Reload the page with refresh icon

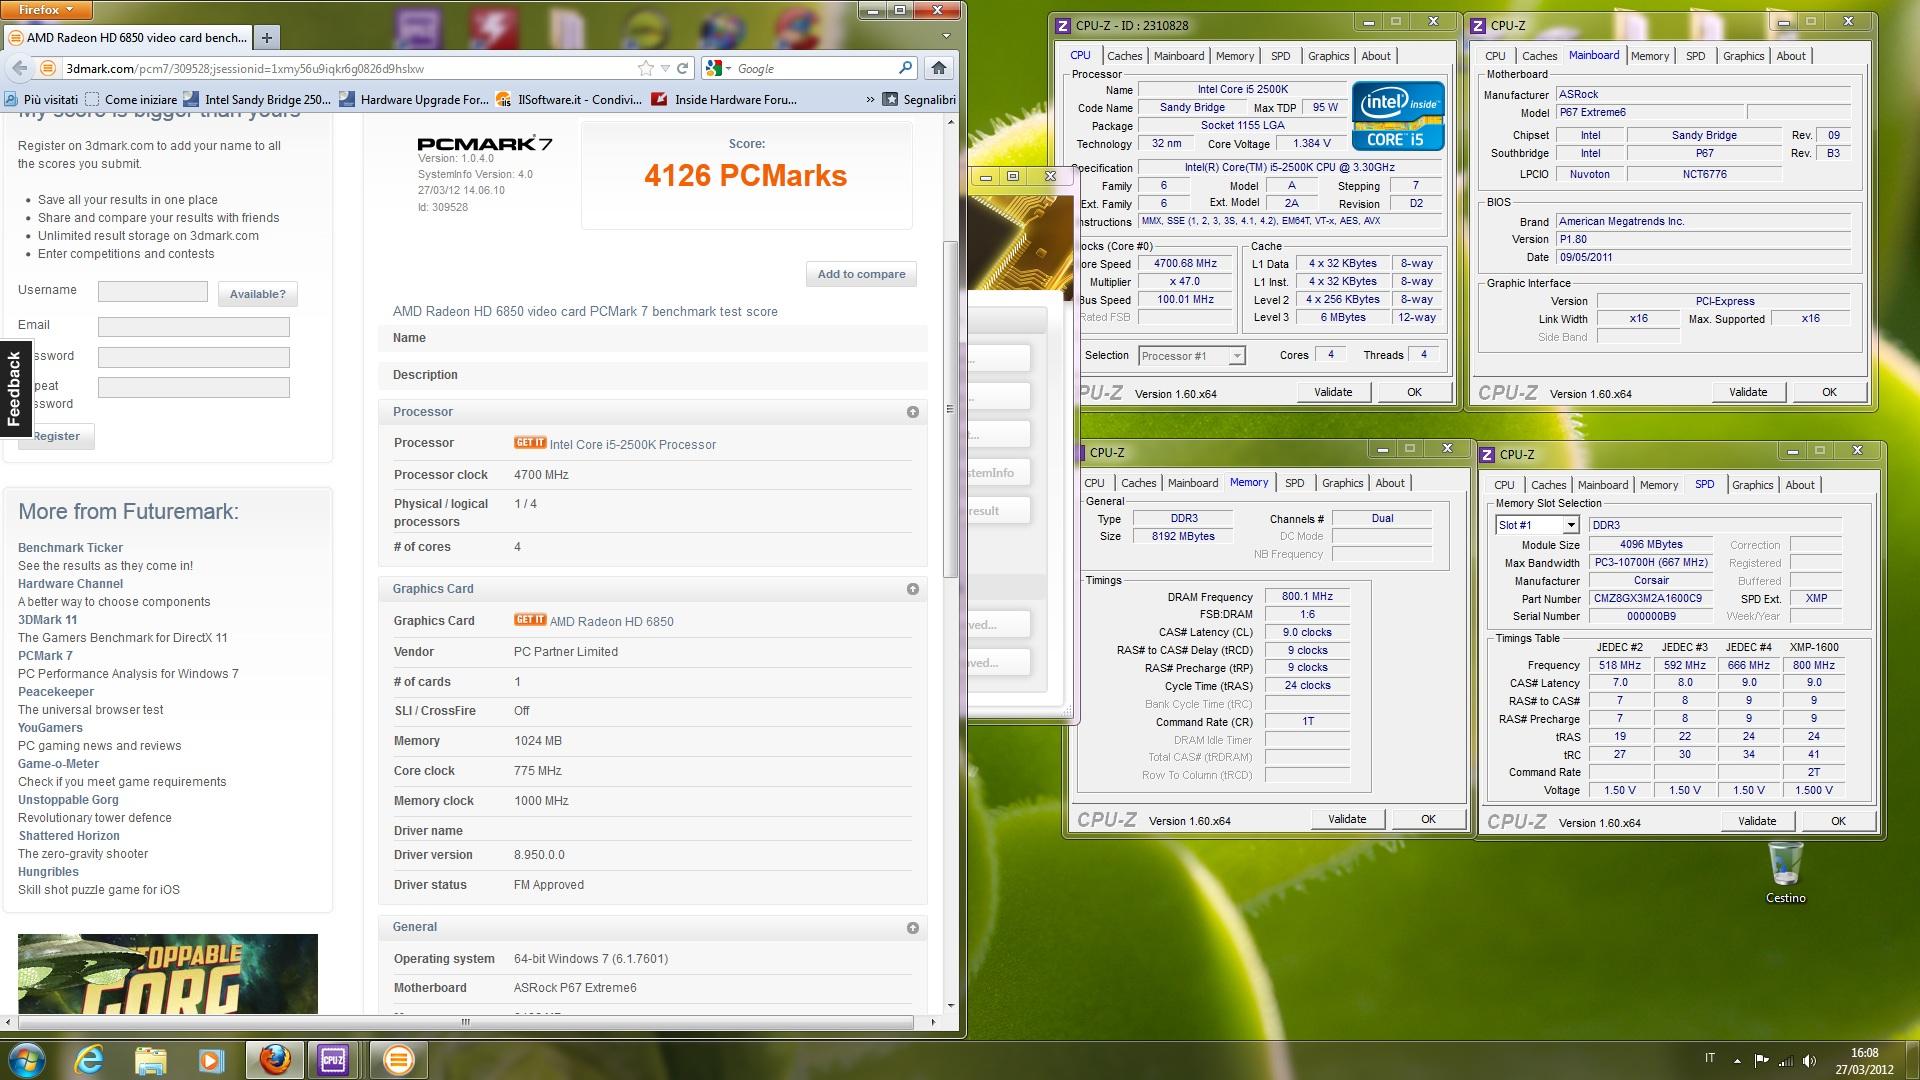click(683, 68)
